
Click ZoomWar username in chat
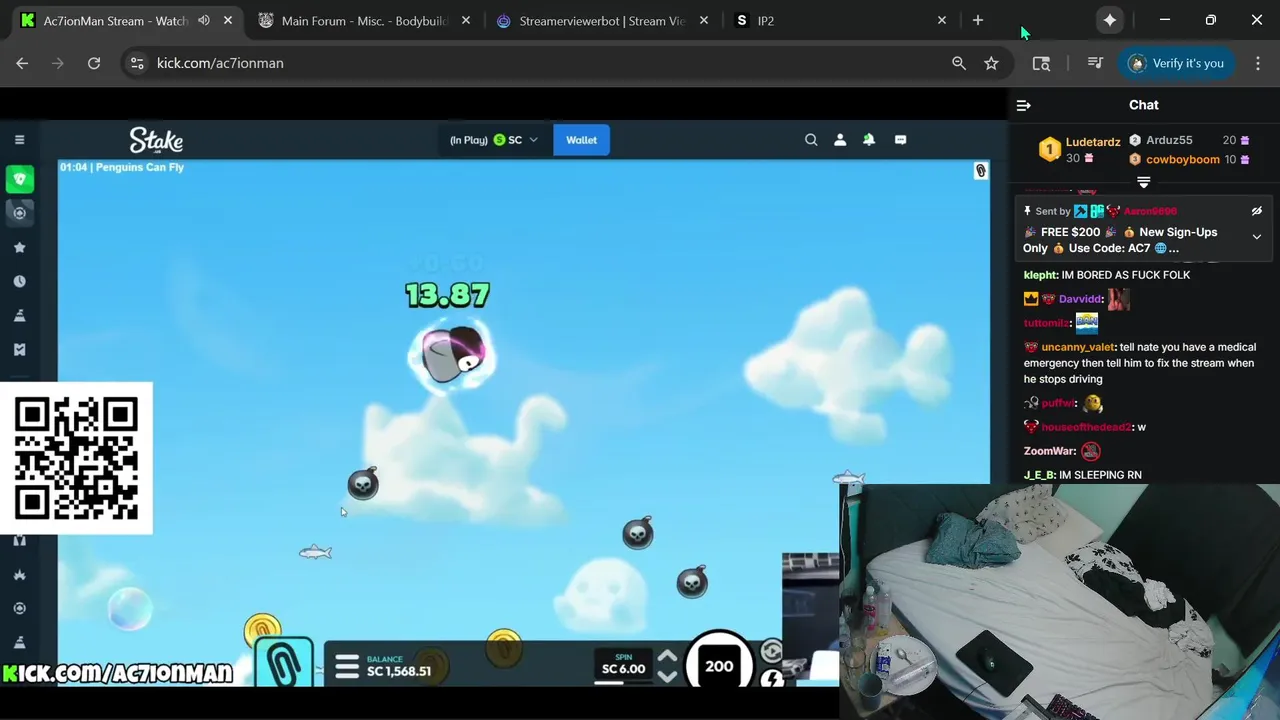tap(1050, 451)
